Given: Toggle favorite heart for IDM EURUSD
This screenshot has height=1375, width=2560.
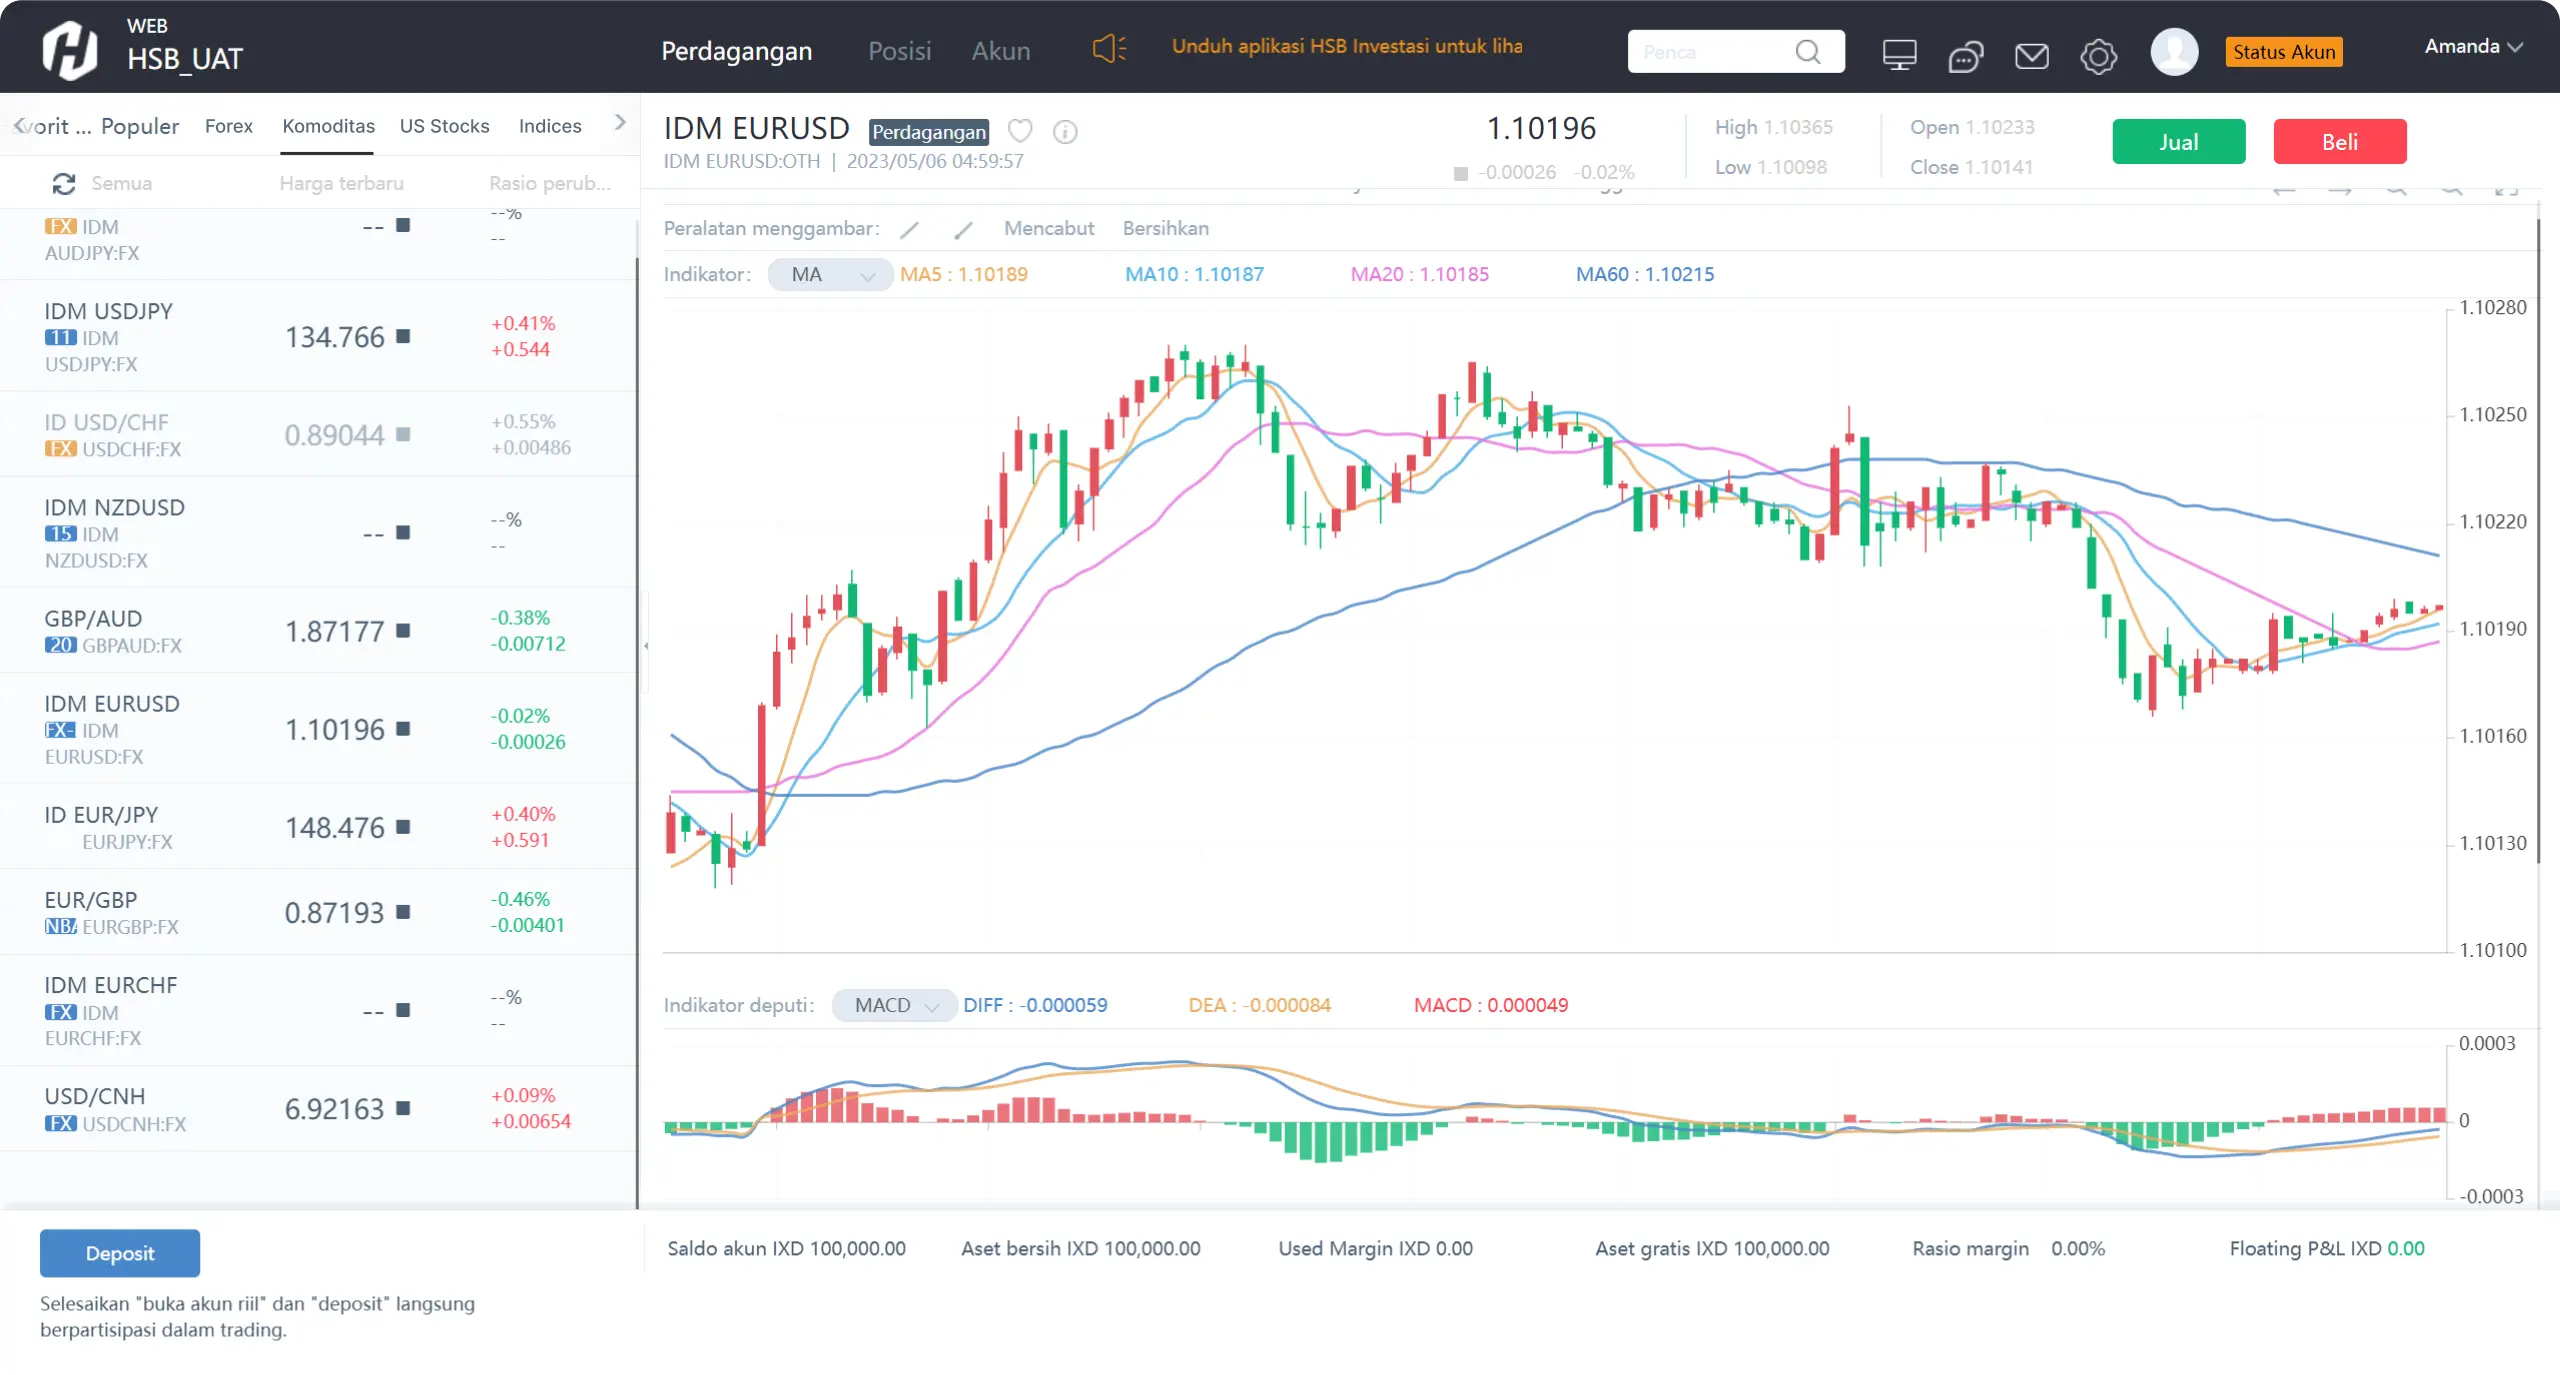Looking at the screenshot, I should (1020, 131).
